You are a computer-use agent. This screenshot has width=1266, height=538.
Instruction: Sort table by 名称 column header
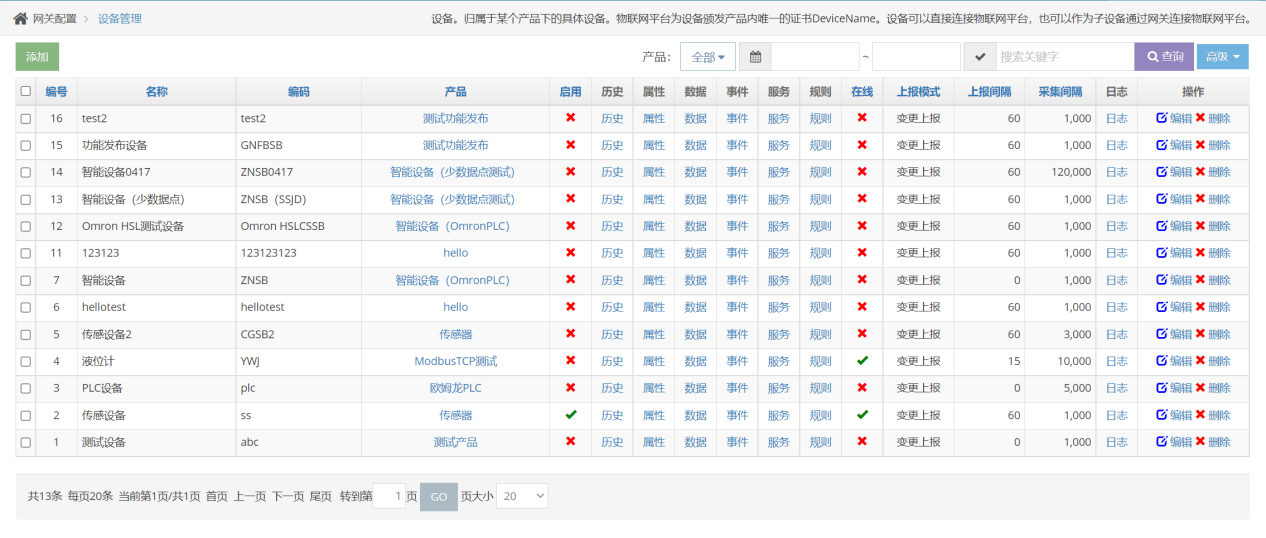156,91
